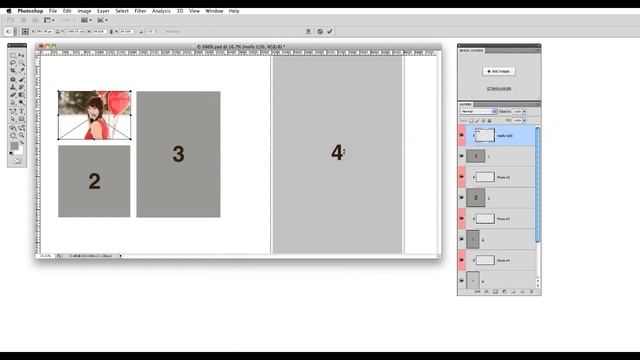Select the Crop tool

point(13,71)
